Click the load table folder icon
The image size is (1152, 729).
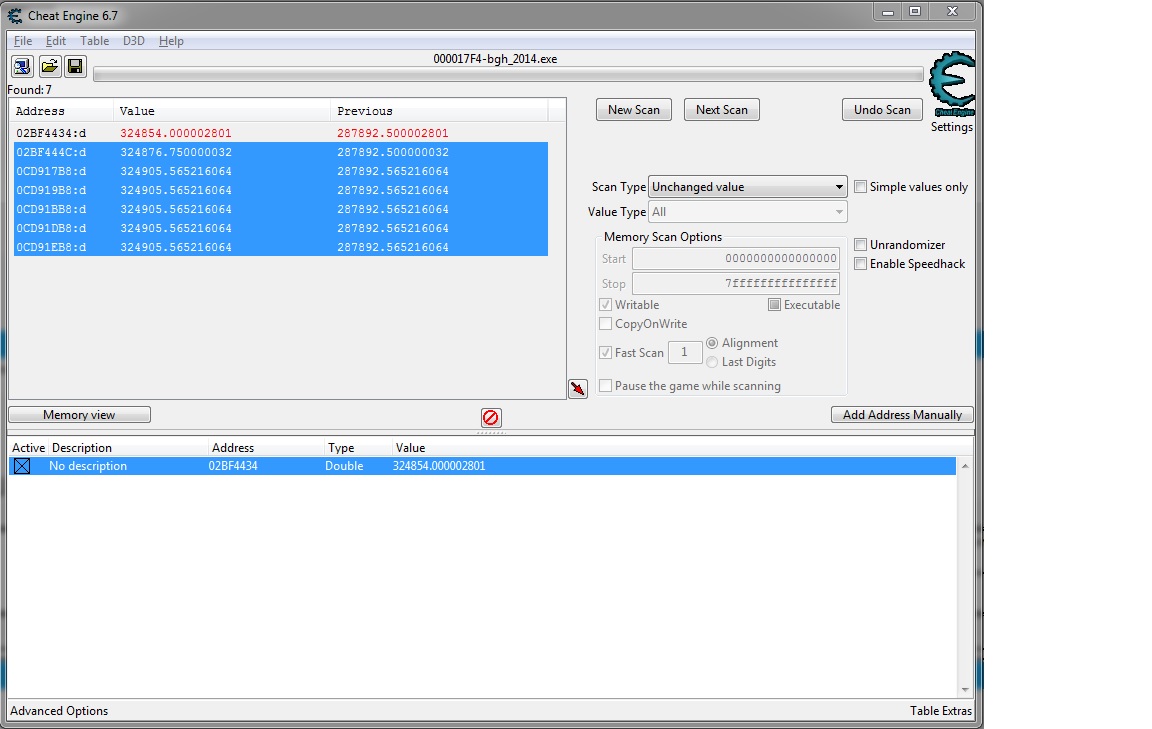point(49,67)
